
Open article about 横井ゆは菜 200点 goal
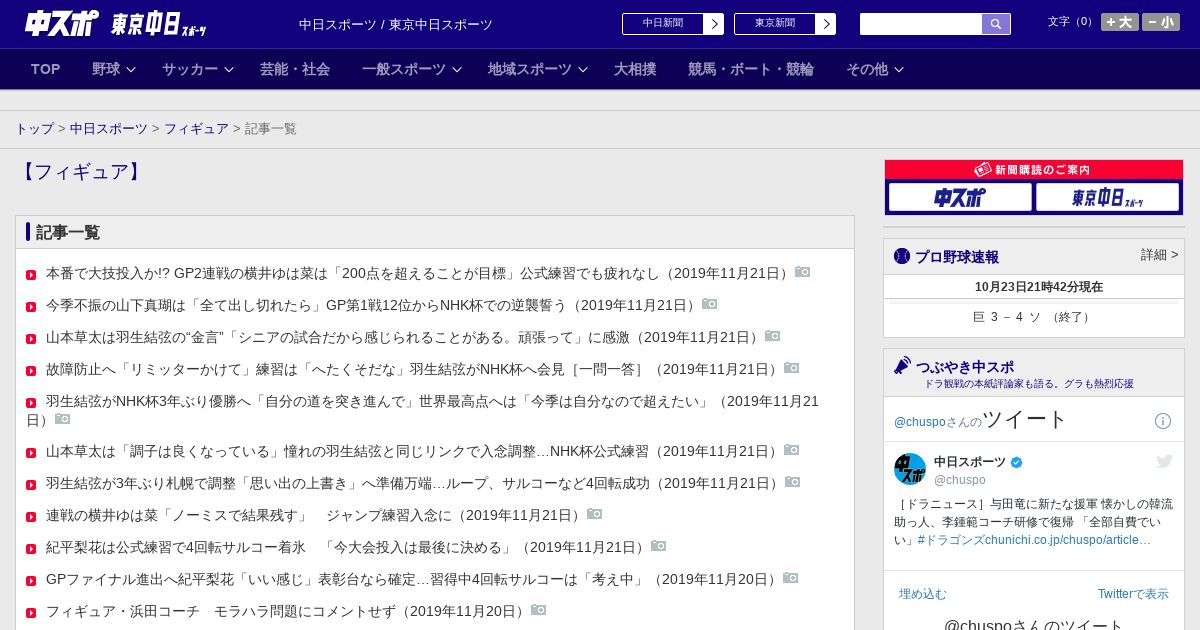(418, 273)
